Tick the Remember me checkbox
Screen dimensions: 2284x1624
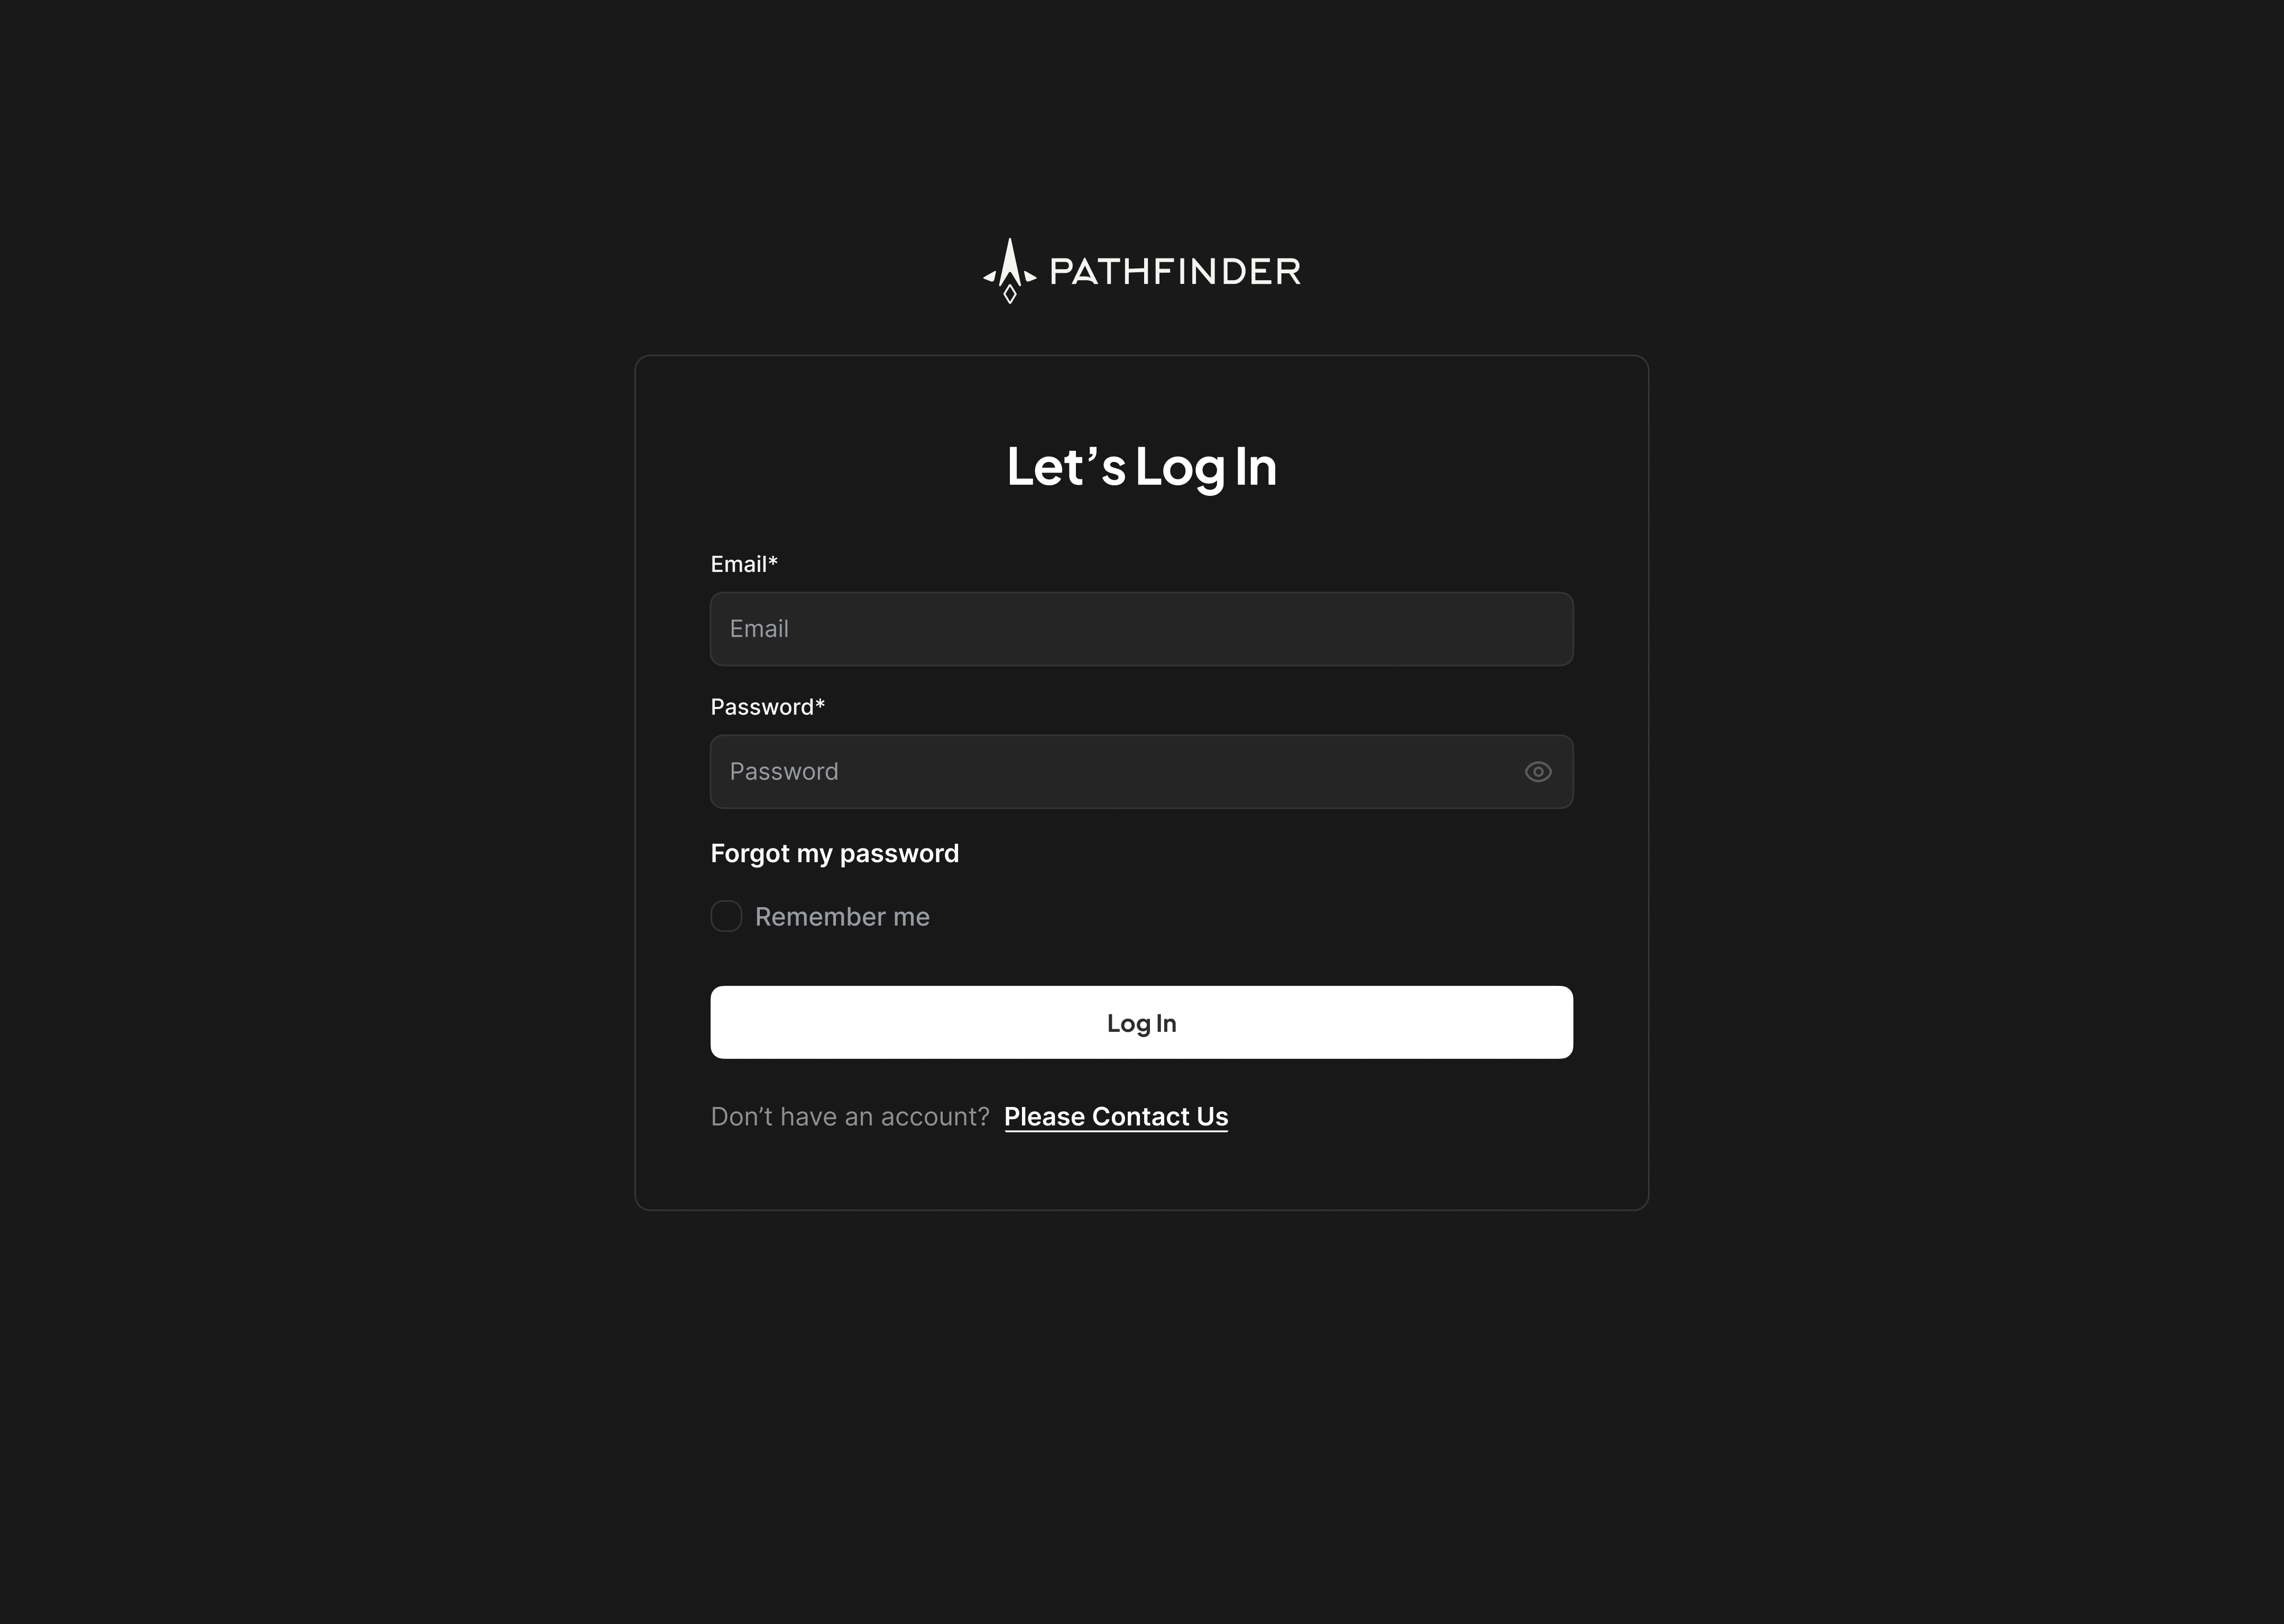coord(726,916)
